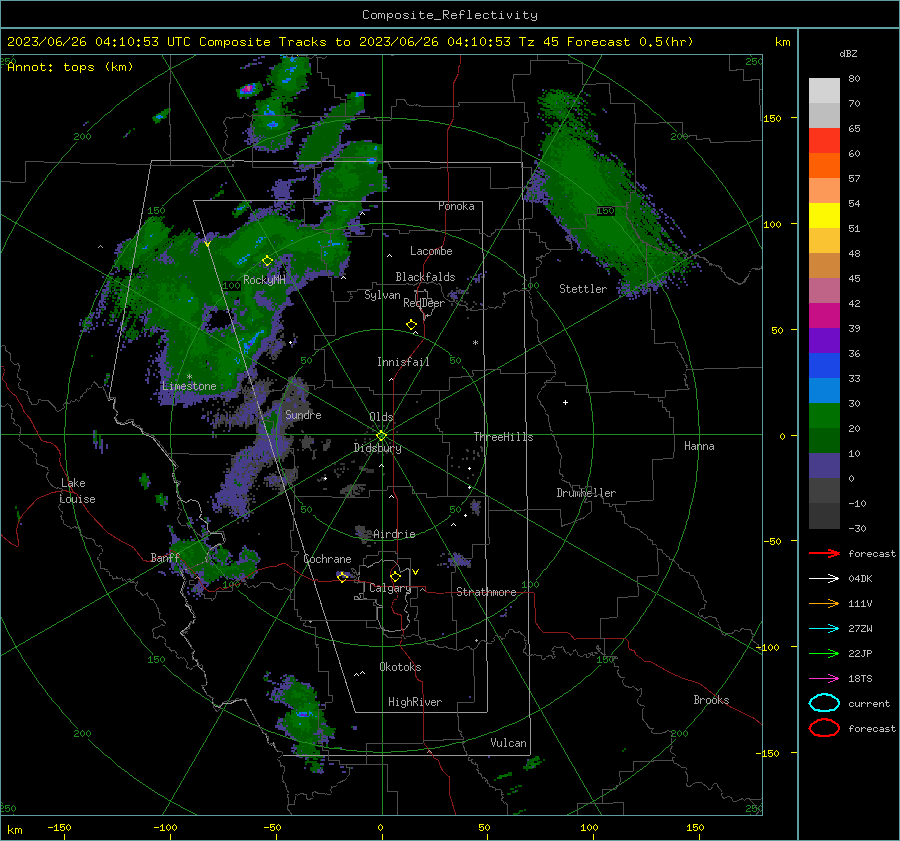Click the Cochrane town label

[327, 559]
